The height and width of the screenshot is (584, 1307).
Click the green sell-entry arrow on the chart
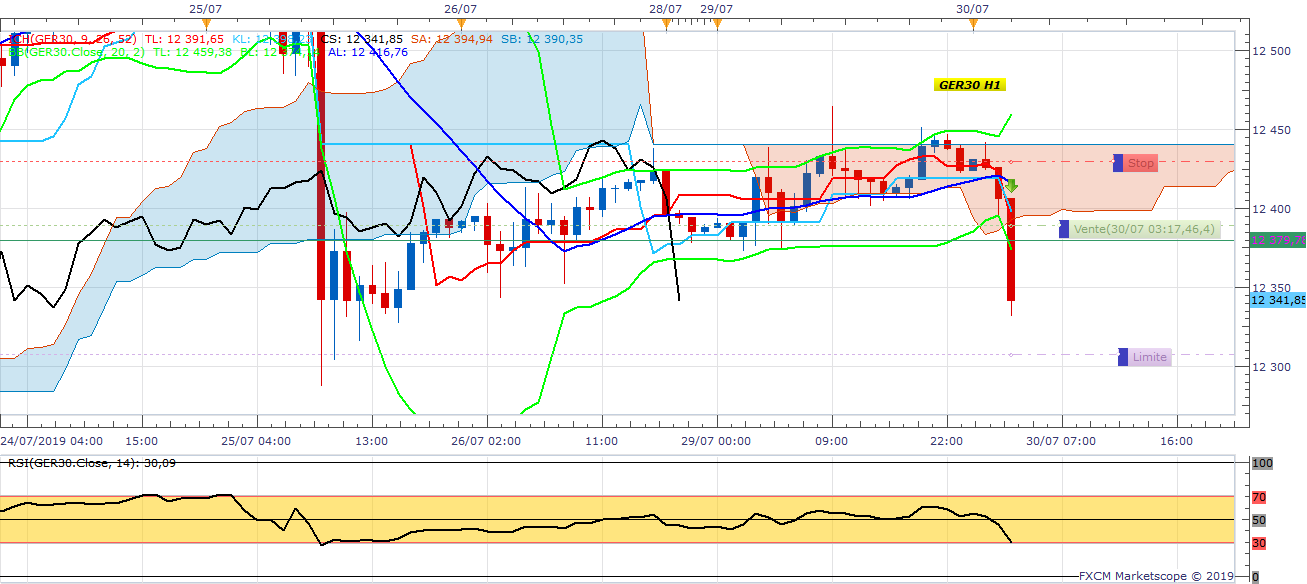(1011, 185)
